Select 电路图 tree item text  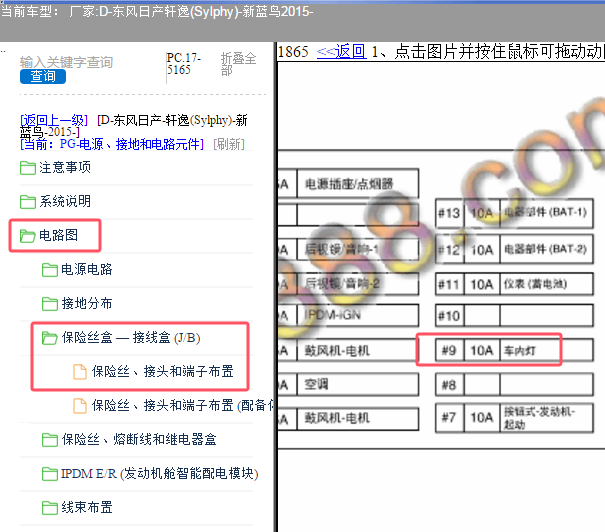coord(58,235)
